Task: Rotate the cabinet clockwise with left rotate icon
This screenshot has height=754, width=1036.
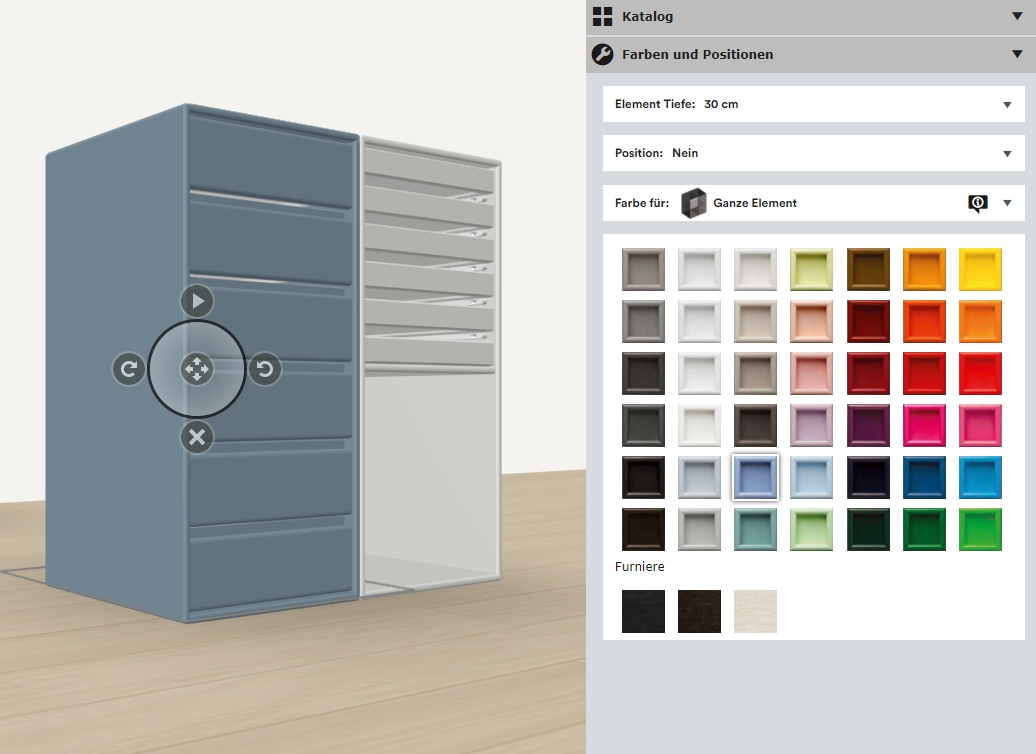Action: pyautogui.click(x=128, y=369)
